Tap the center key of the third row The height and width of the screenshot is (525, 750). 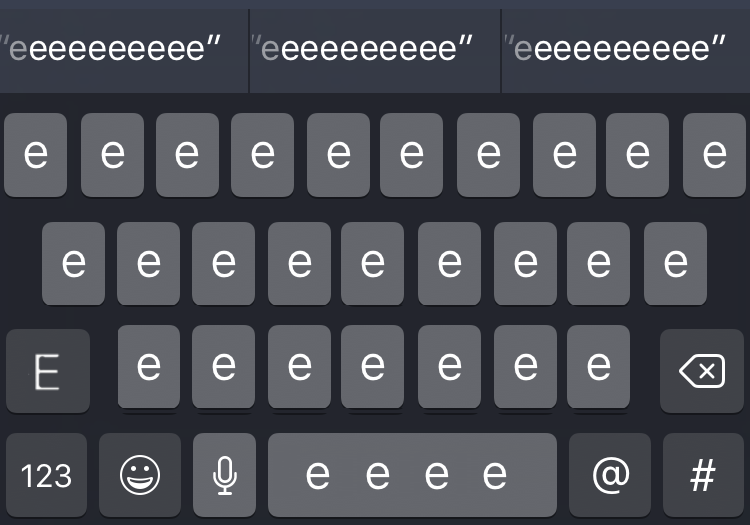click(x=372, y=367)
